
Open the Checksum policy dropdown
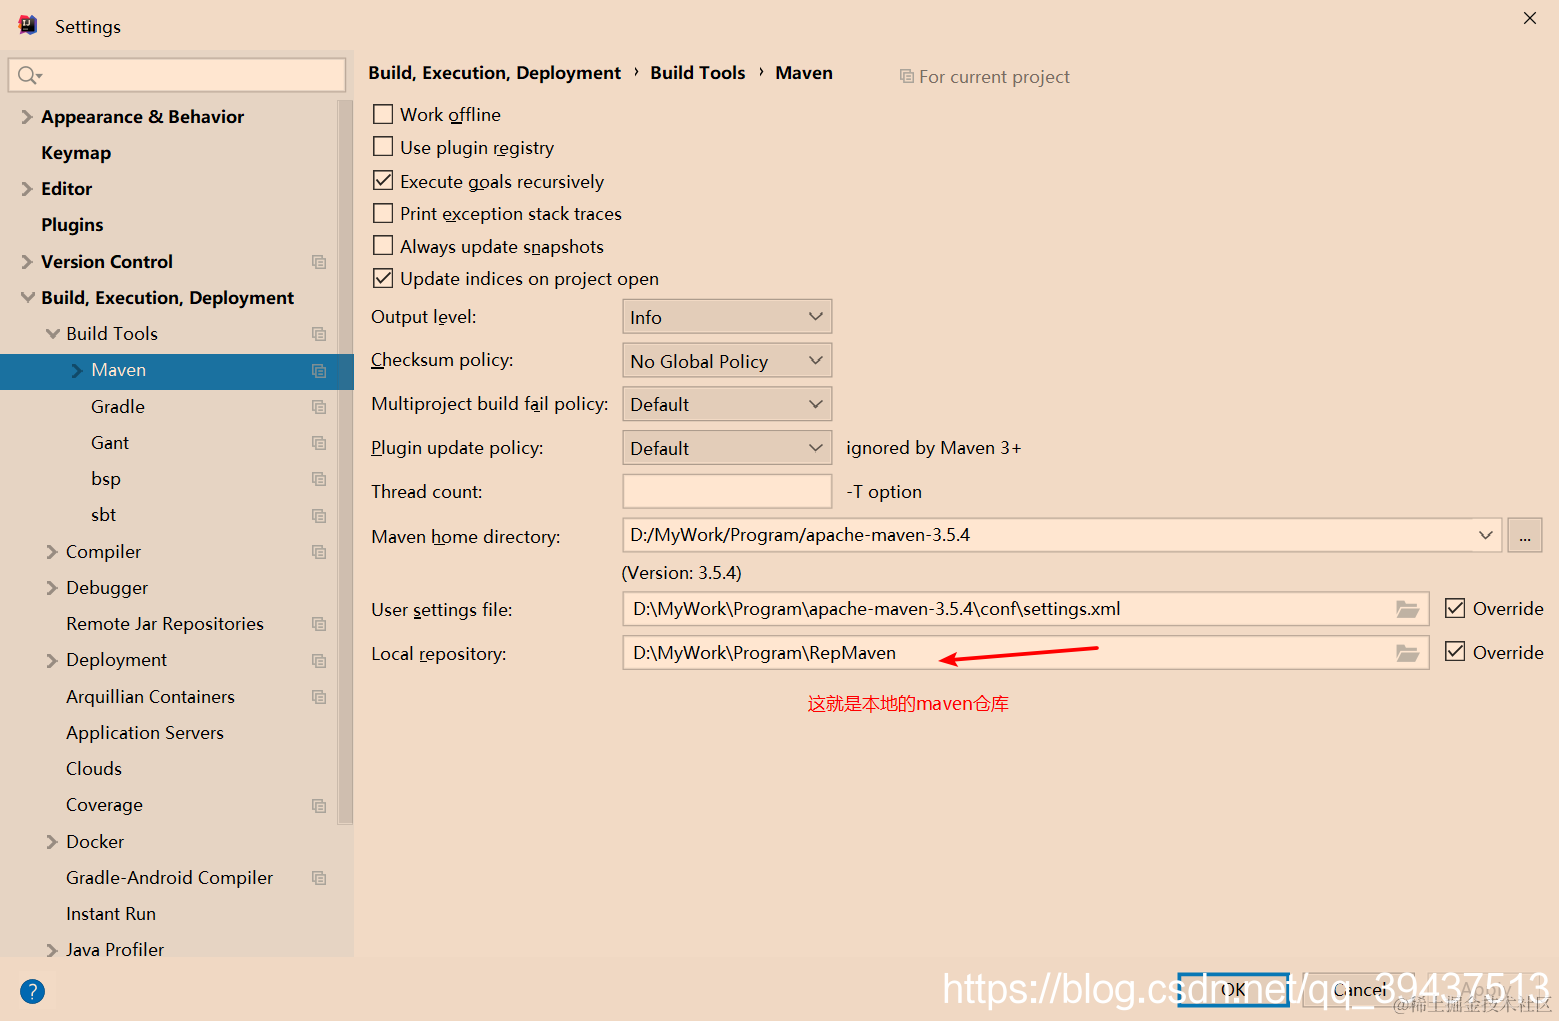tap(727, 361)
